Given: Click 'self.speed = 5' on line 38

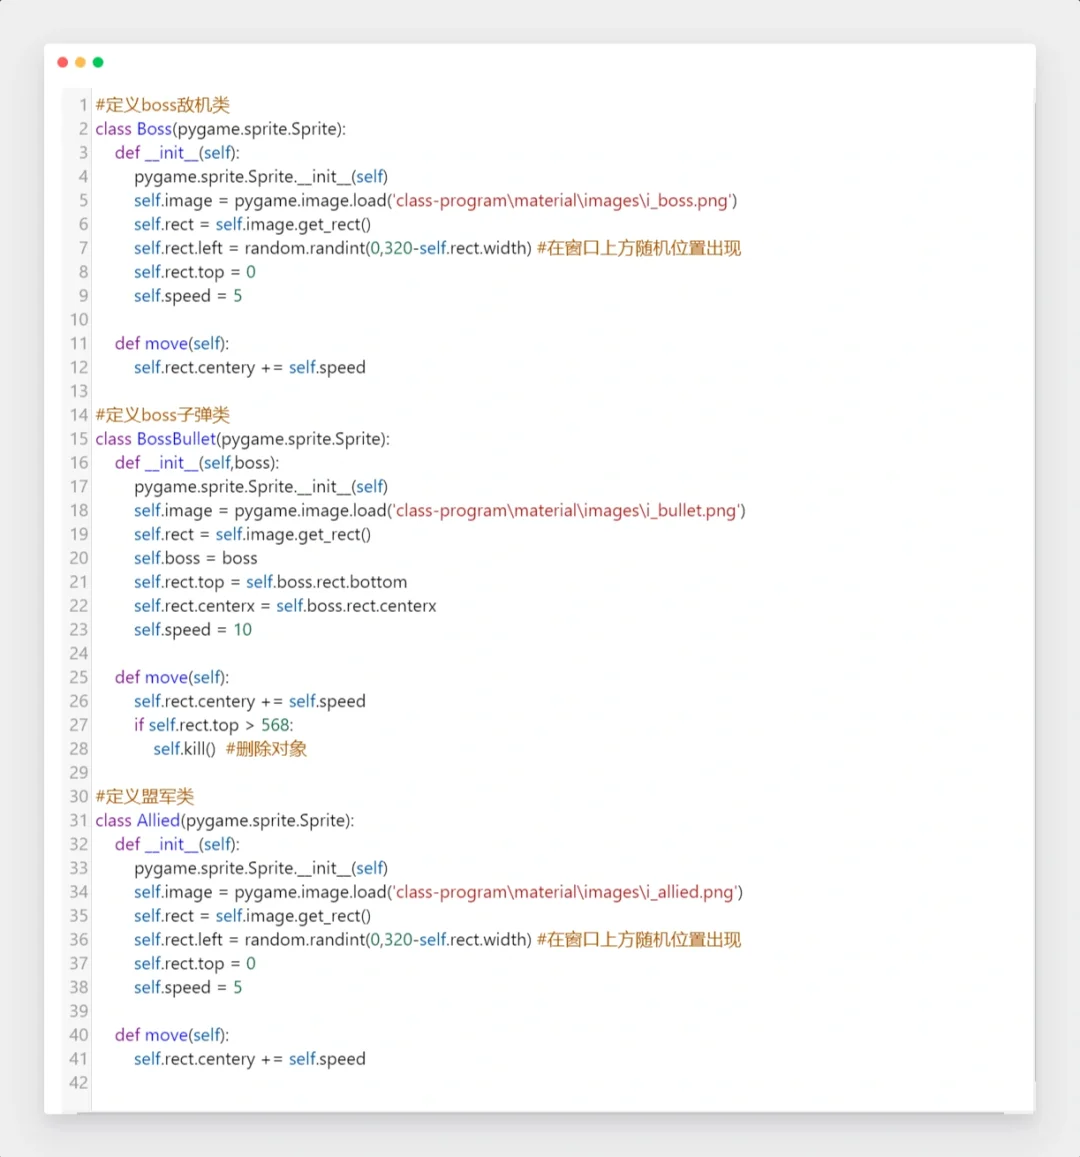Looking at the screenshot, I should (x=188, y=987).
